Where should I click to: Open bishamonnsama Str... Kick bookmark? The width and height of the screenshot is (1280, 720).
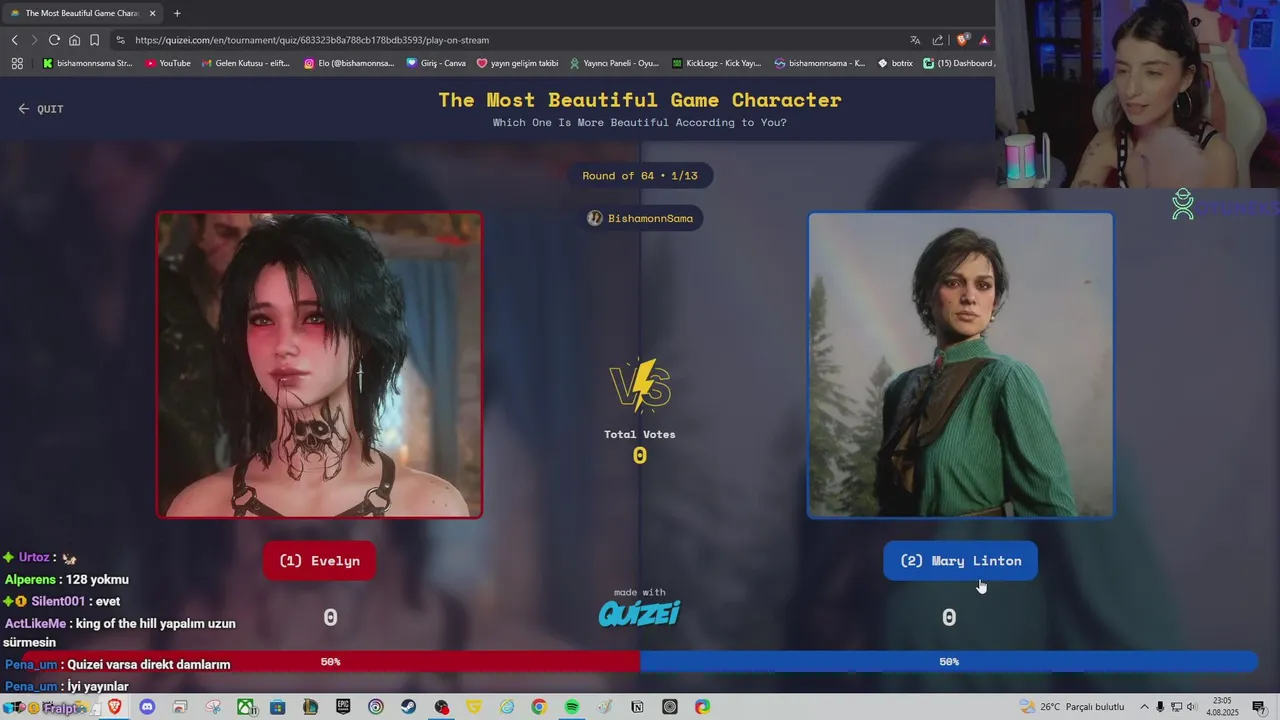point(88,63)
